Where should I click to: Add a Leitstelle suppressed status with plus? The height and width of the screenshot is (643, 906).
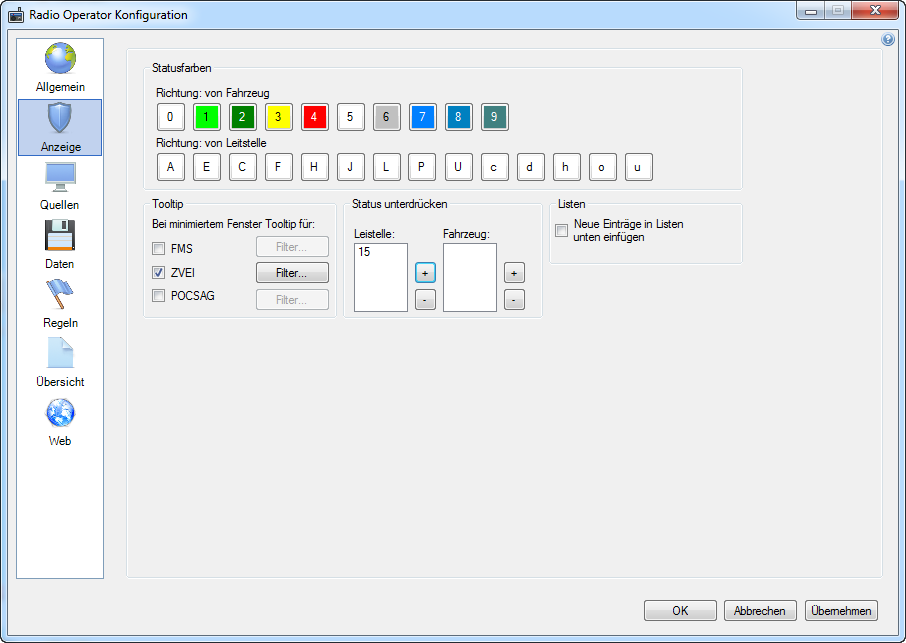[425, 273]
